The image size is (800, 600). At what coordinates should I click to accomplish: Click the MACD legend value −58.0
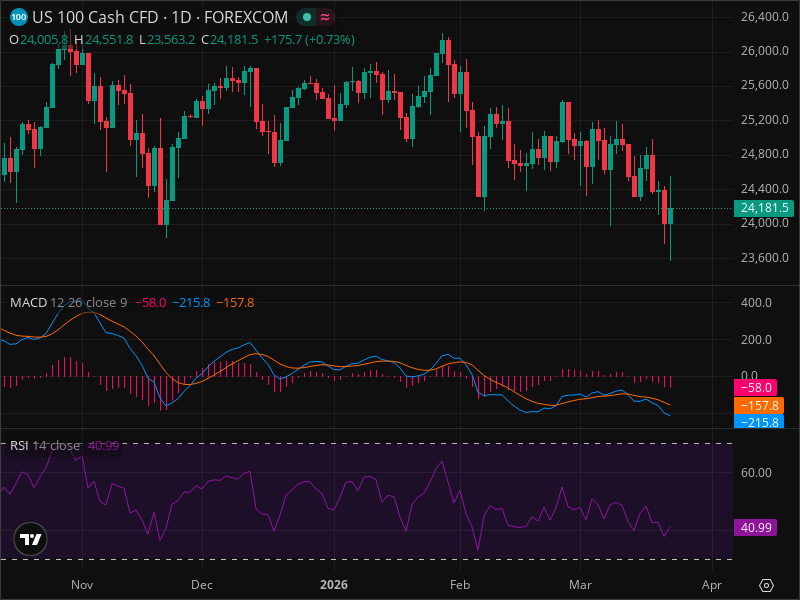tap(151, 303)
